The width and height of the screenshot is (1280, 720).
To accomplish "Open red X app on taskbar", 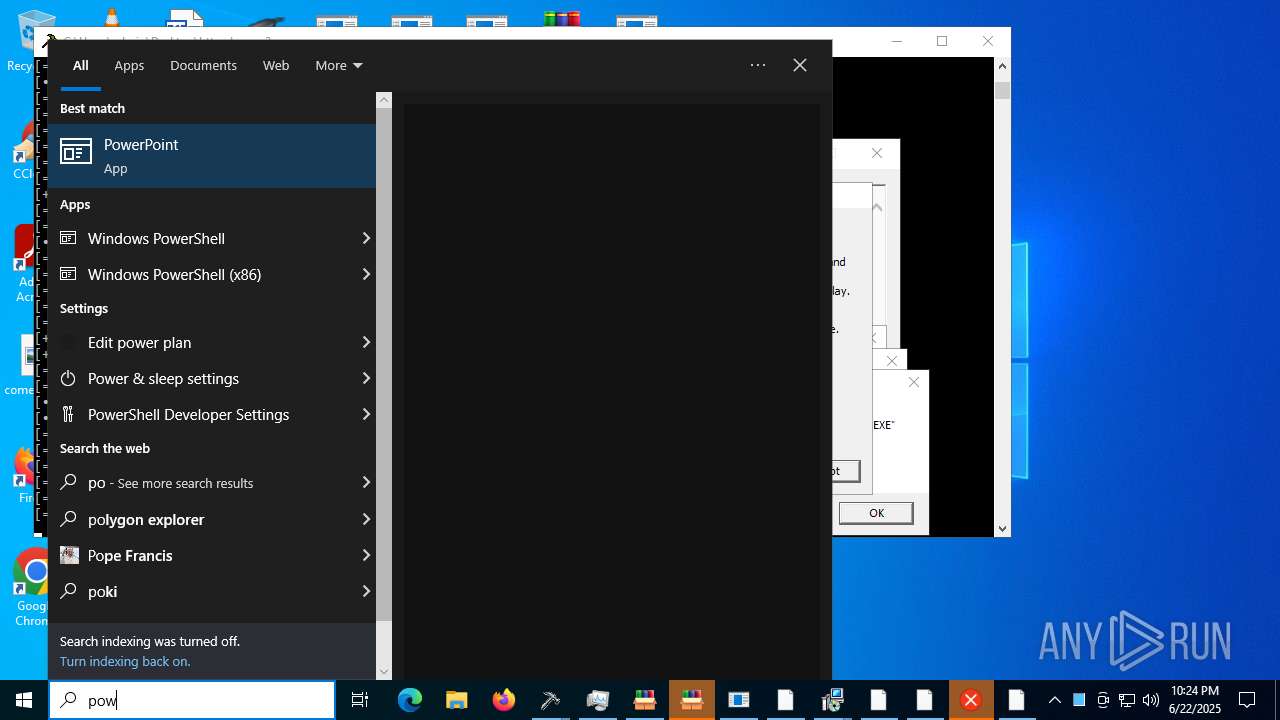I will pos(970,700).
